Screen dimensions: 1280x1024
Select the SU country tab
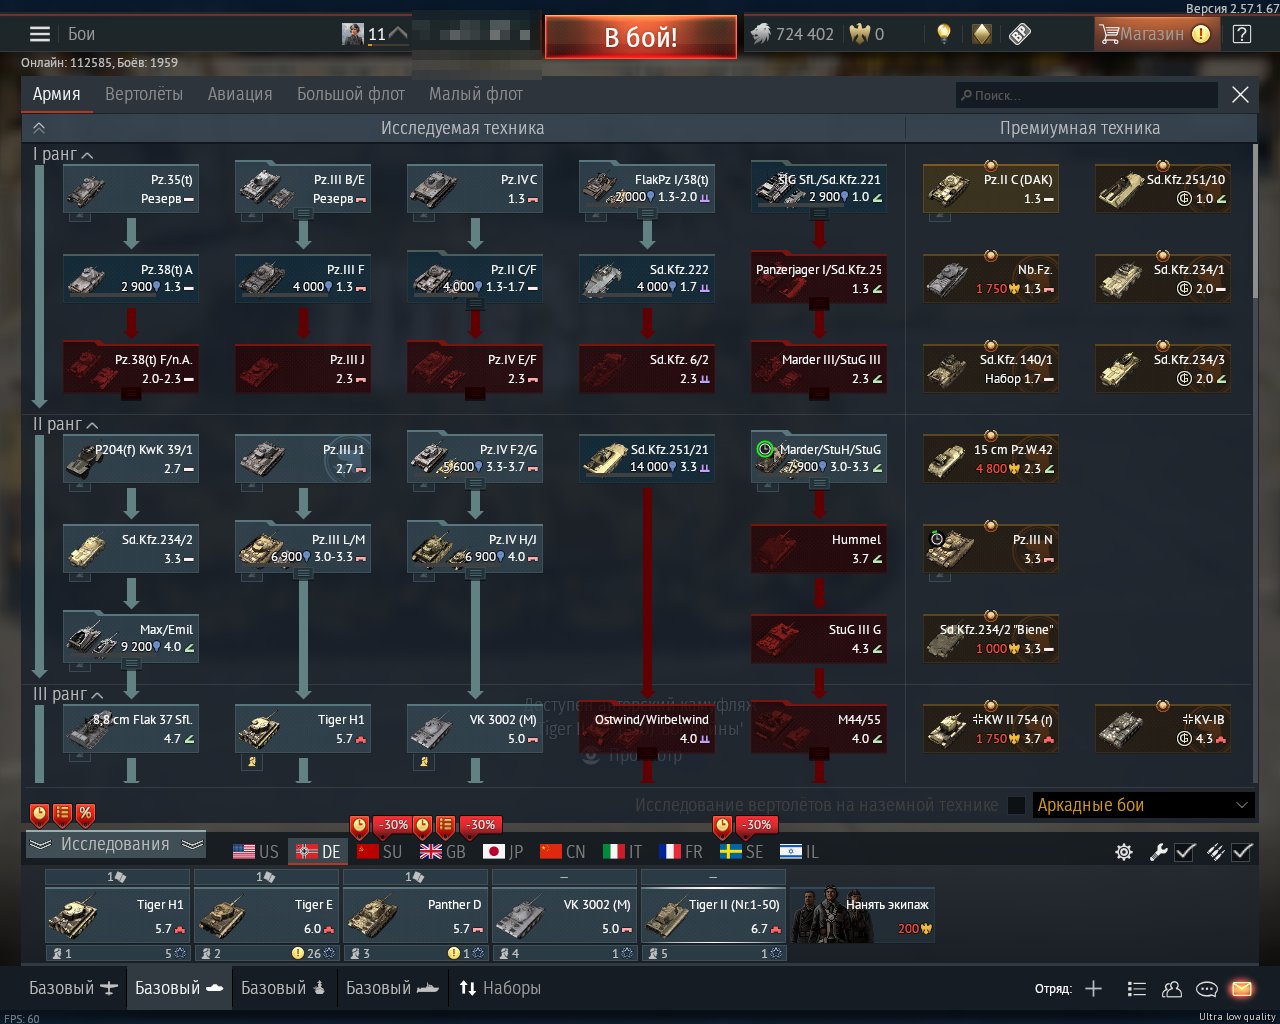click(380, 852)
